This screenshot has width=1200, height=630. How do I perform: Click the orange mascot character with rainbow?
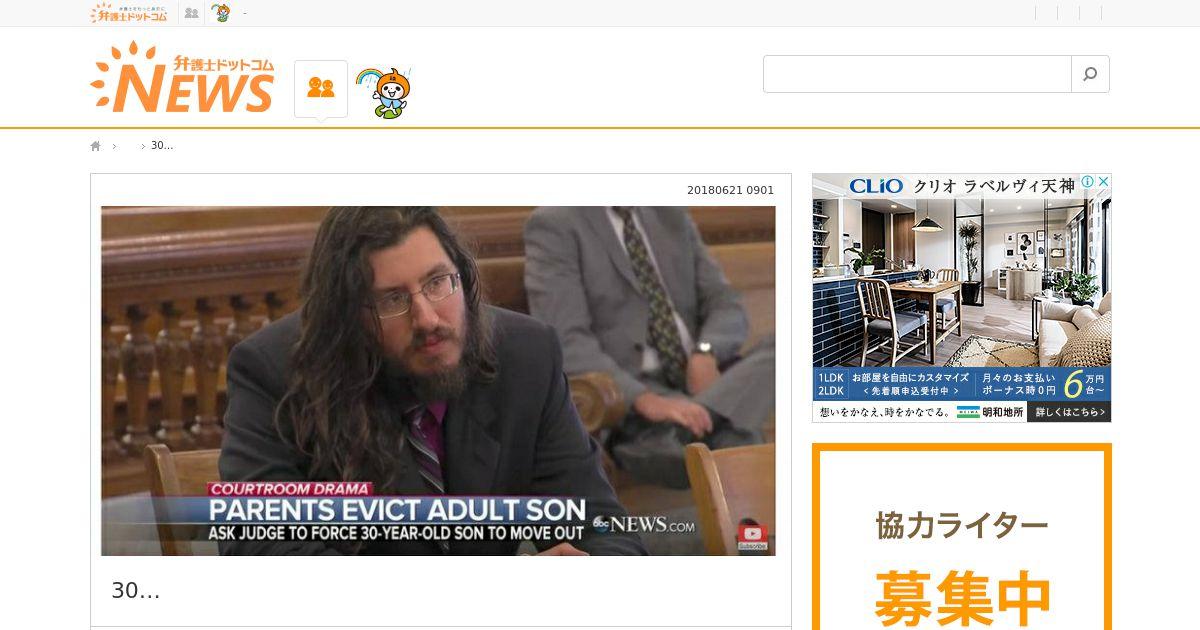pyautogui.click(x=385, y=92)
